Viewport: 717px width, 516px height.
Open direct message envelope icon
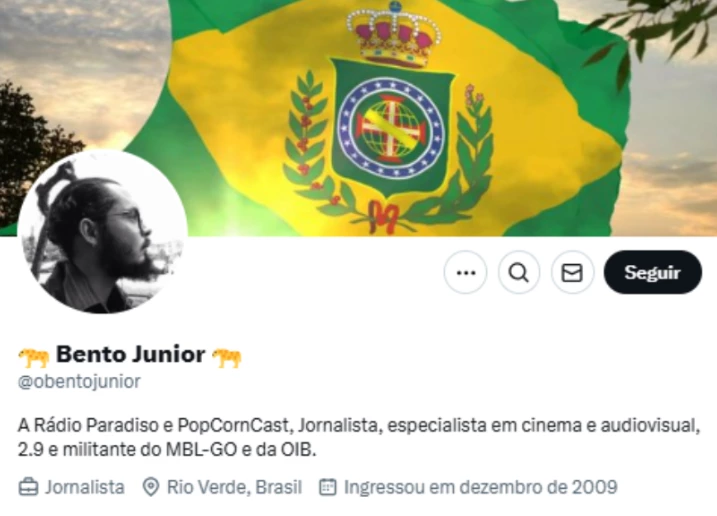click(x=572, y=272)
